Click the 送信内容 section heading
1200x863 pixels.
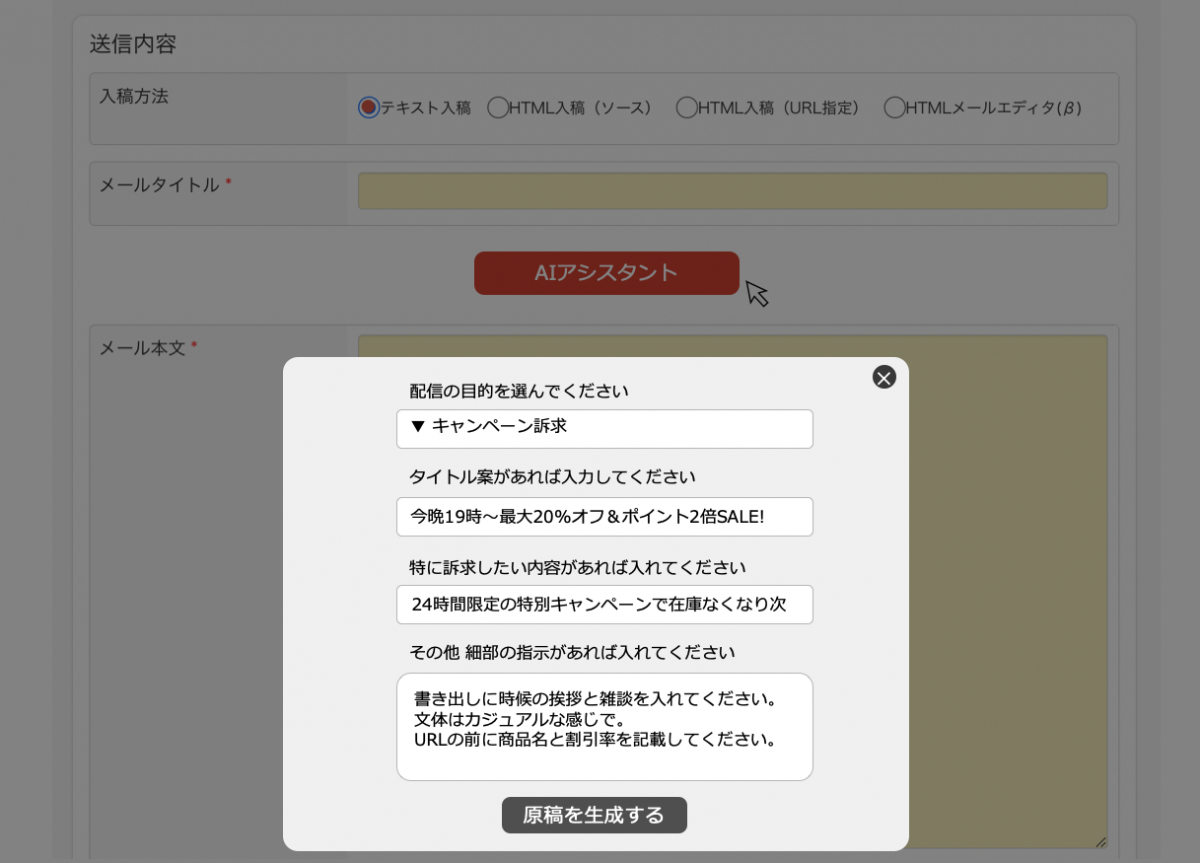pyautogui.click(x=133, y=44)
